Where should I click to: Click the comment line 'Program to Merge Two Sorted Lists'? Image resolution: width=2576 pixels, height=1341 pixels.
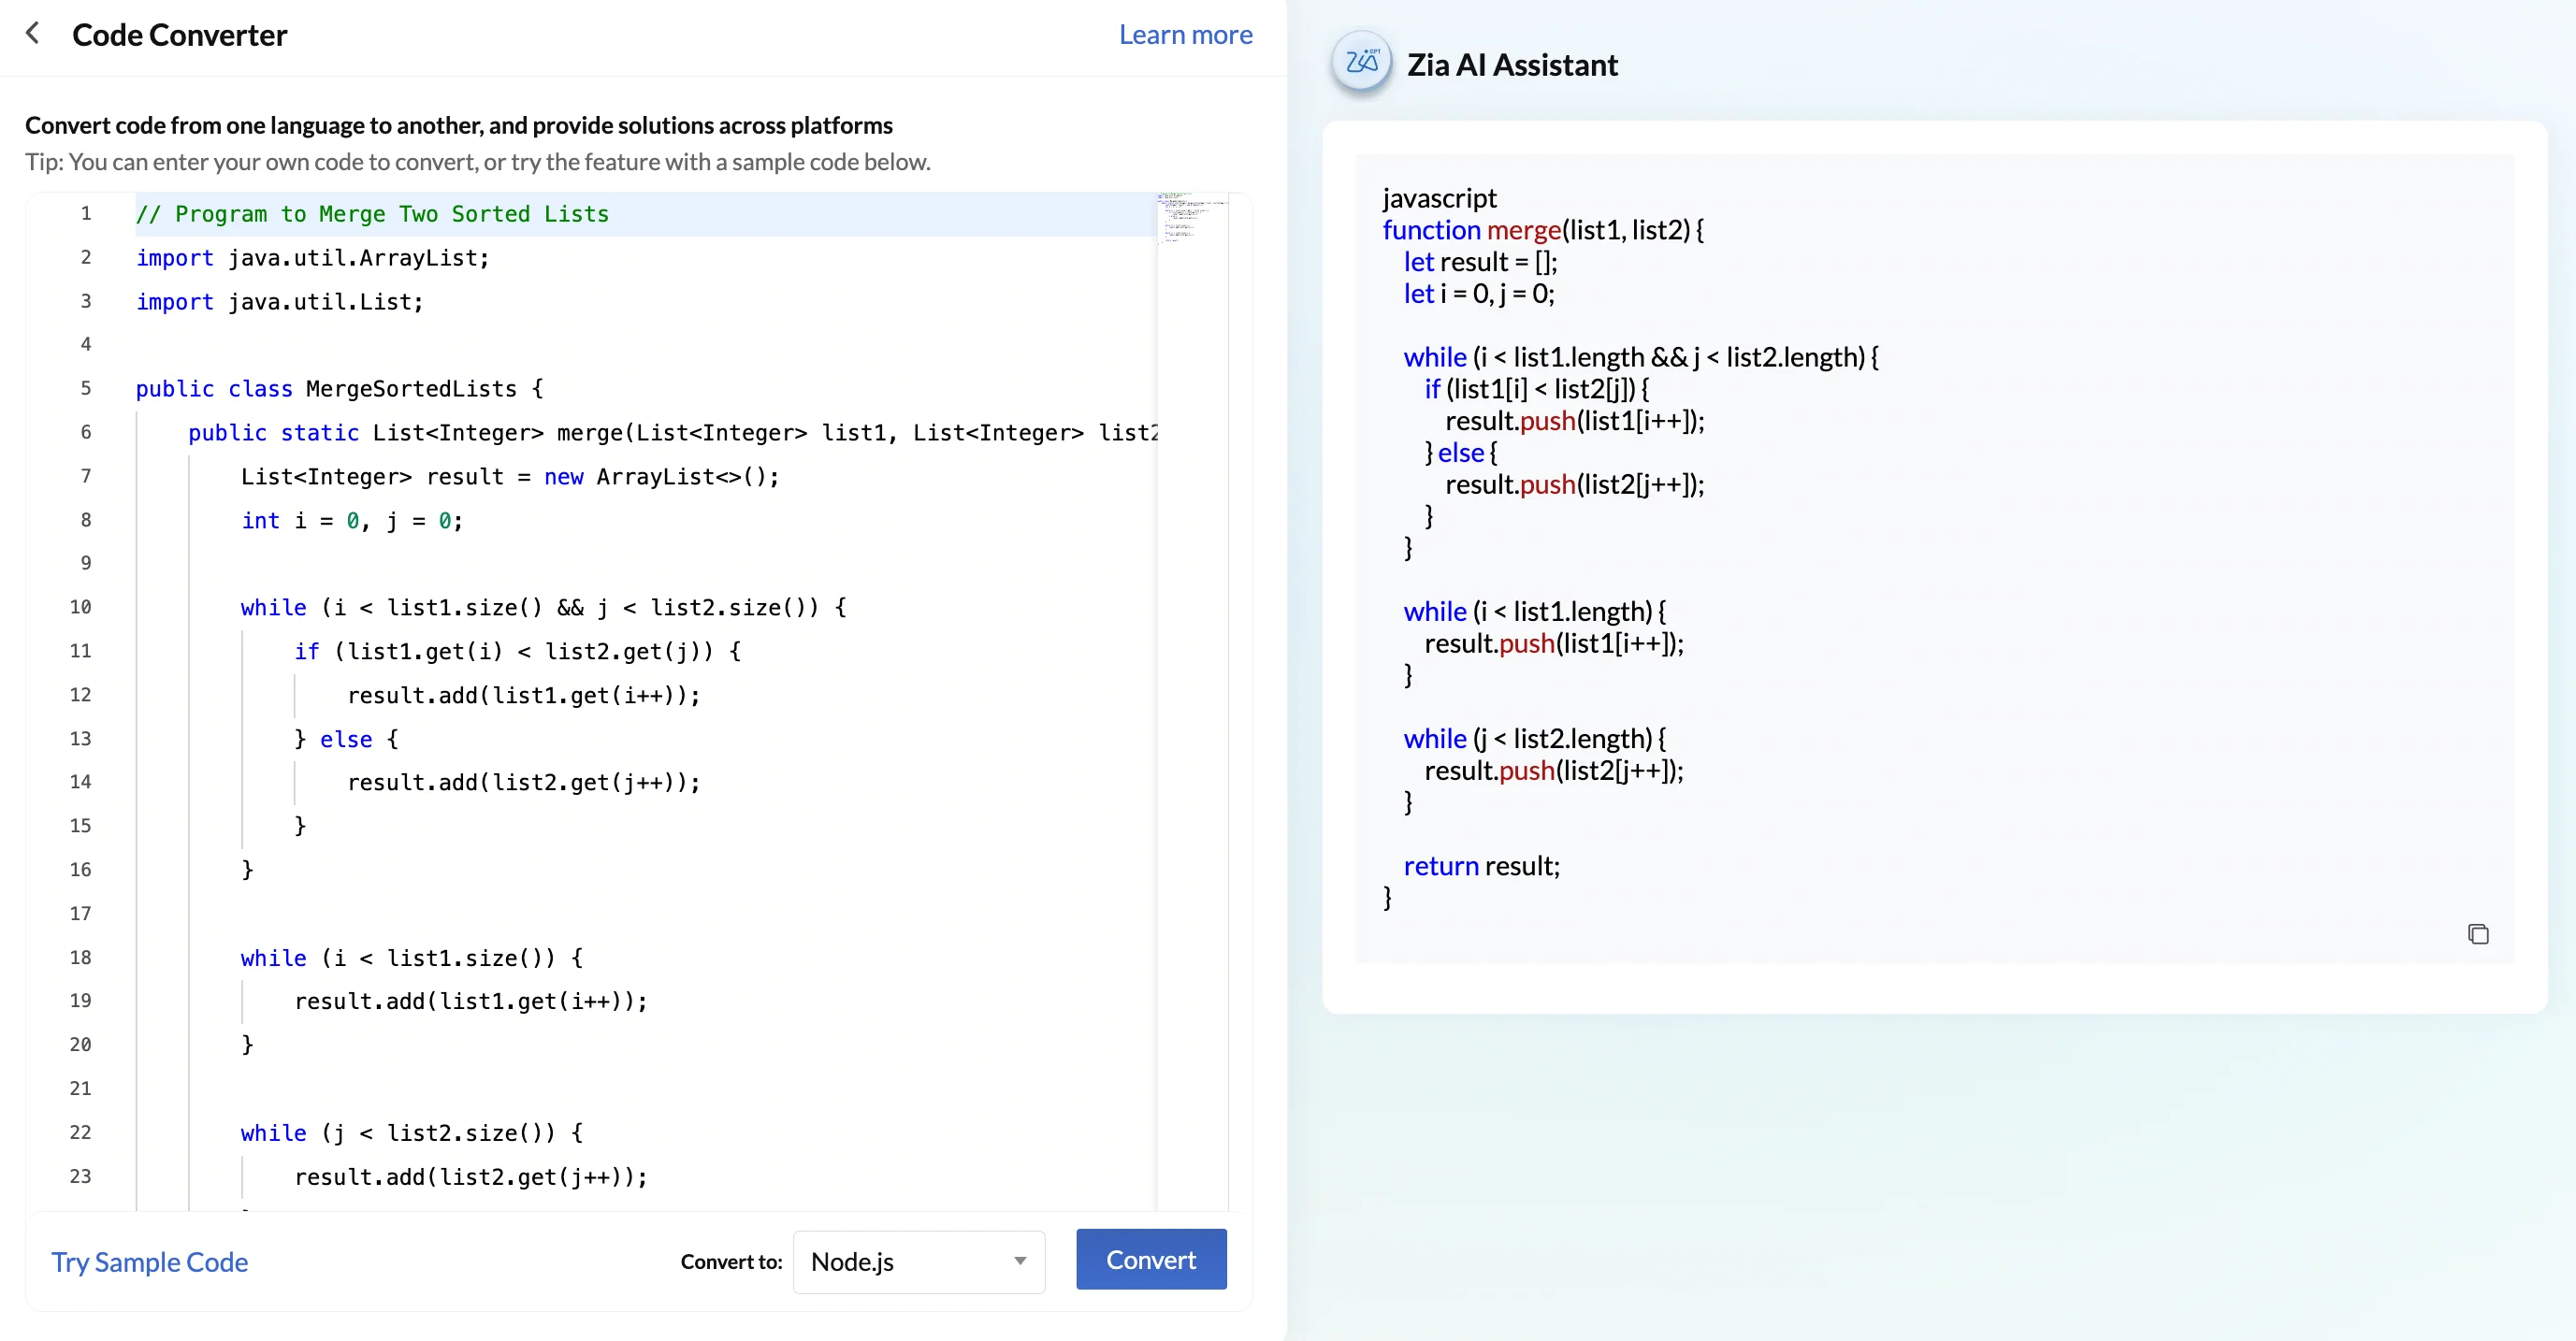coord(372,214)
